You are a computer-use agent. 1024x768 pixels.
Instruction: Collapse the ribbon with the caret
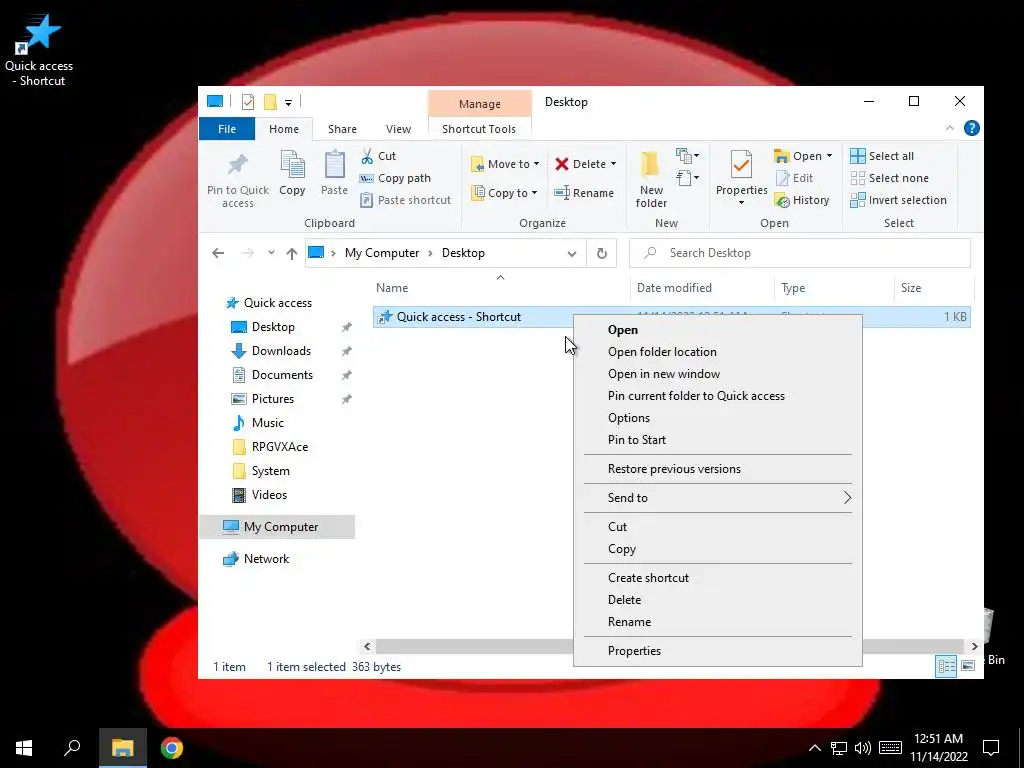tap(950, 129)
